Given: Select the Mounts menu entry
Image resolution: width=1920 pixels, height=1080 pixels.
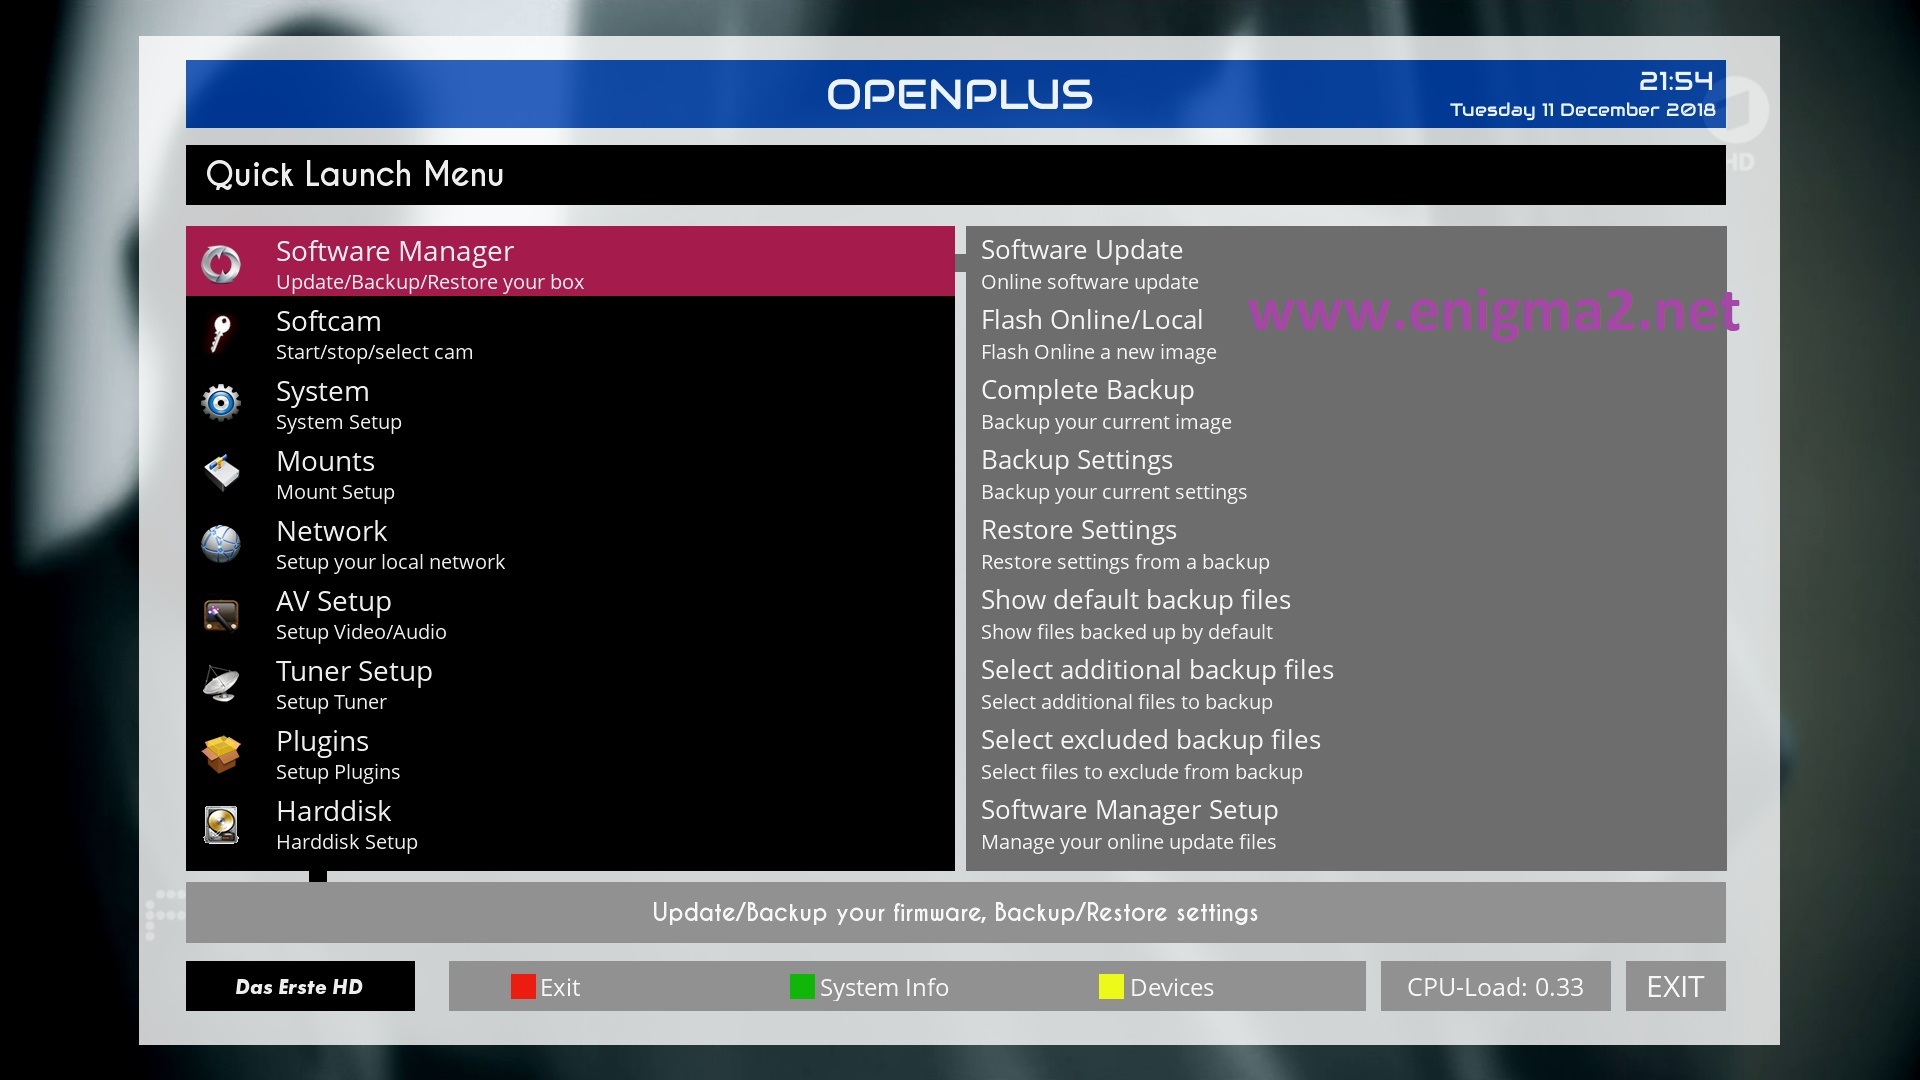Looking at the screenshot, I should coord(570,473).
